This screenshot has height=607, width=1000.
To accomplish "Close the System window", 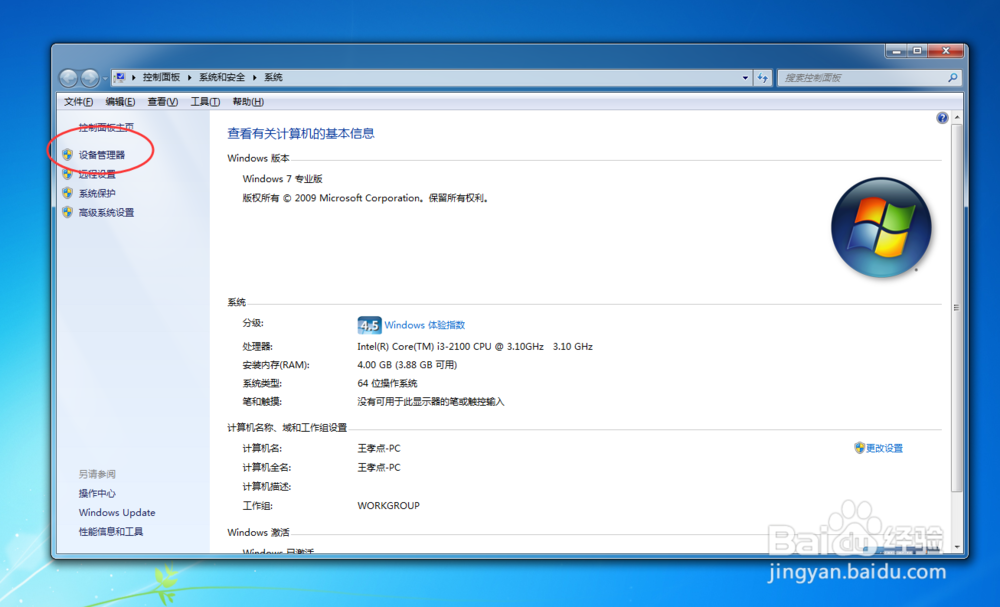I will pyautogui.click(x=946, y=51).
